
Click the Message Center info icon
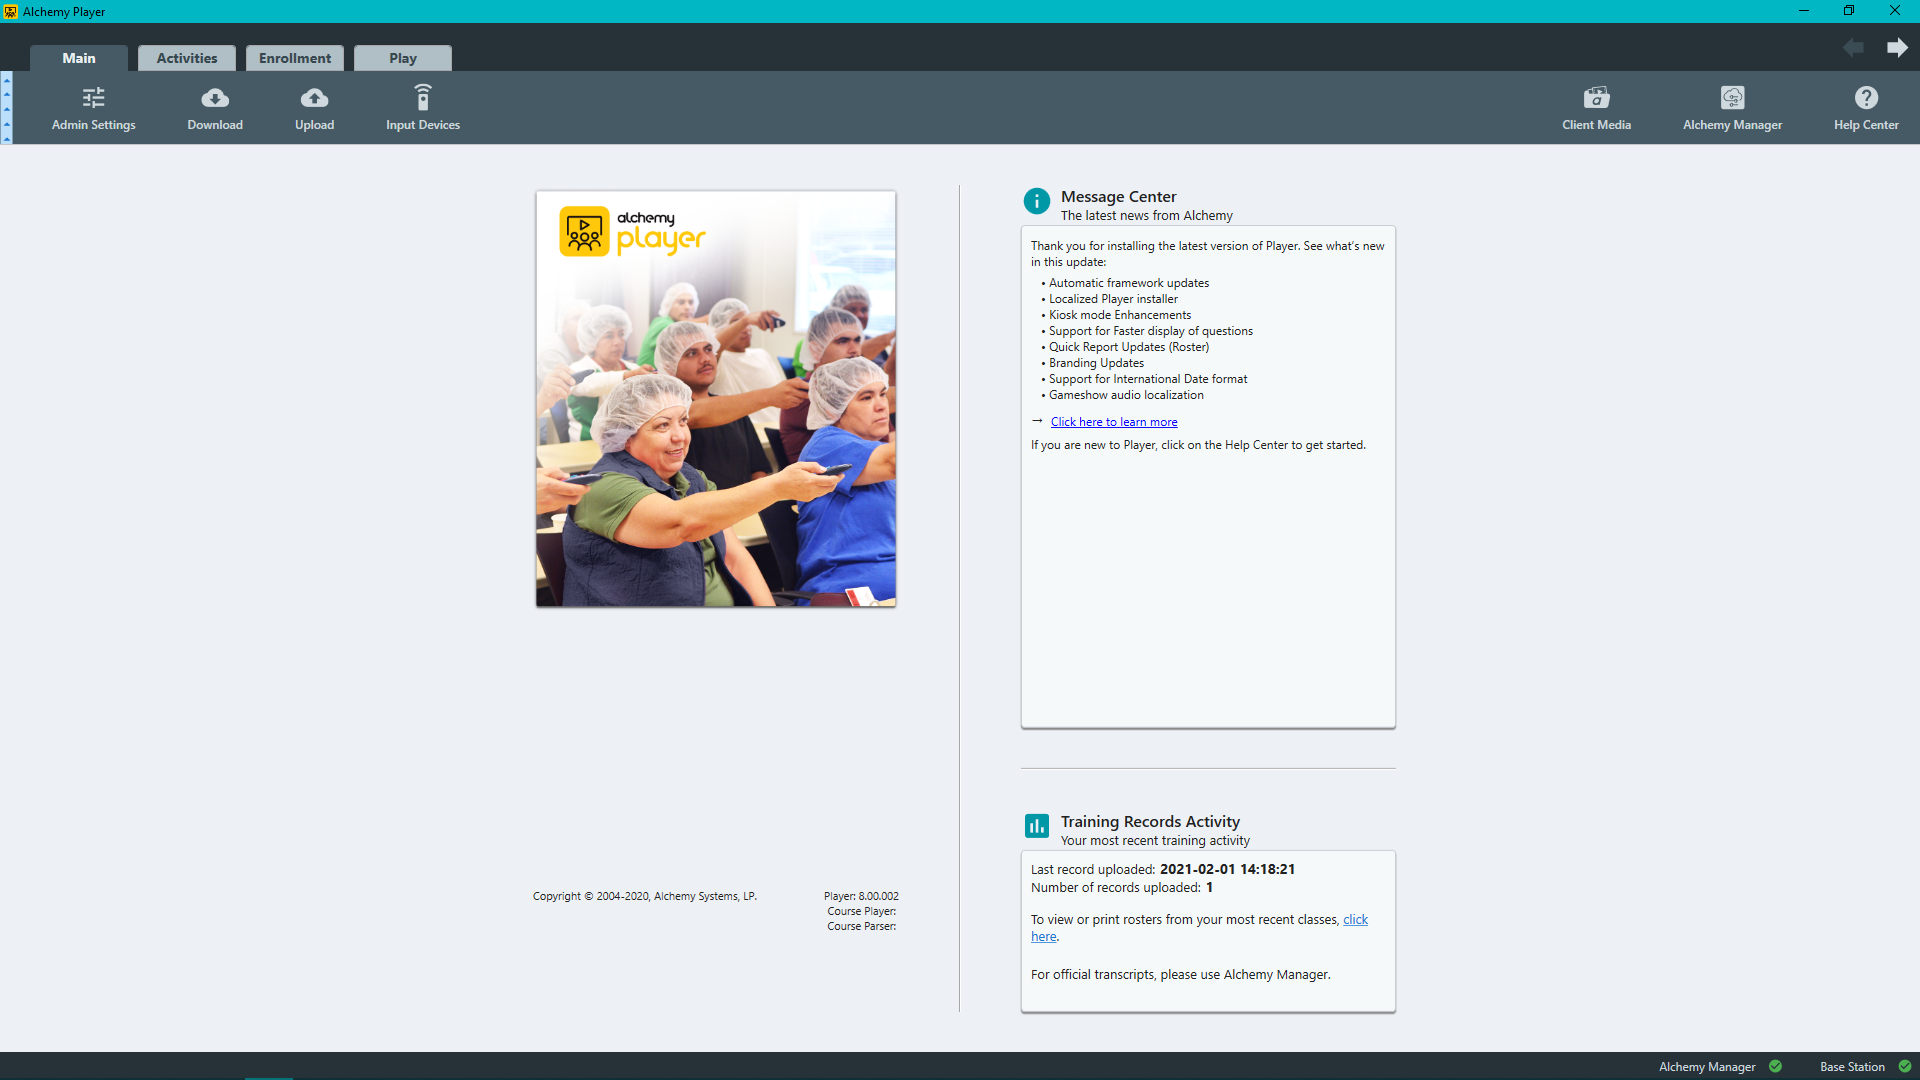pos(1036,201)
